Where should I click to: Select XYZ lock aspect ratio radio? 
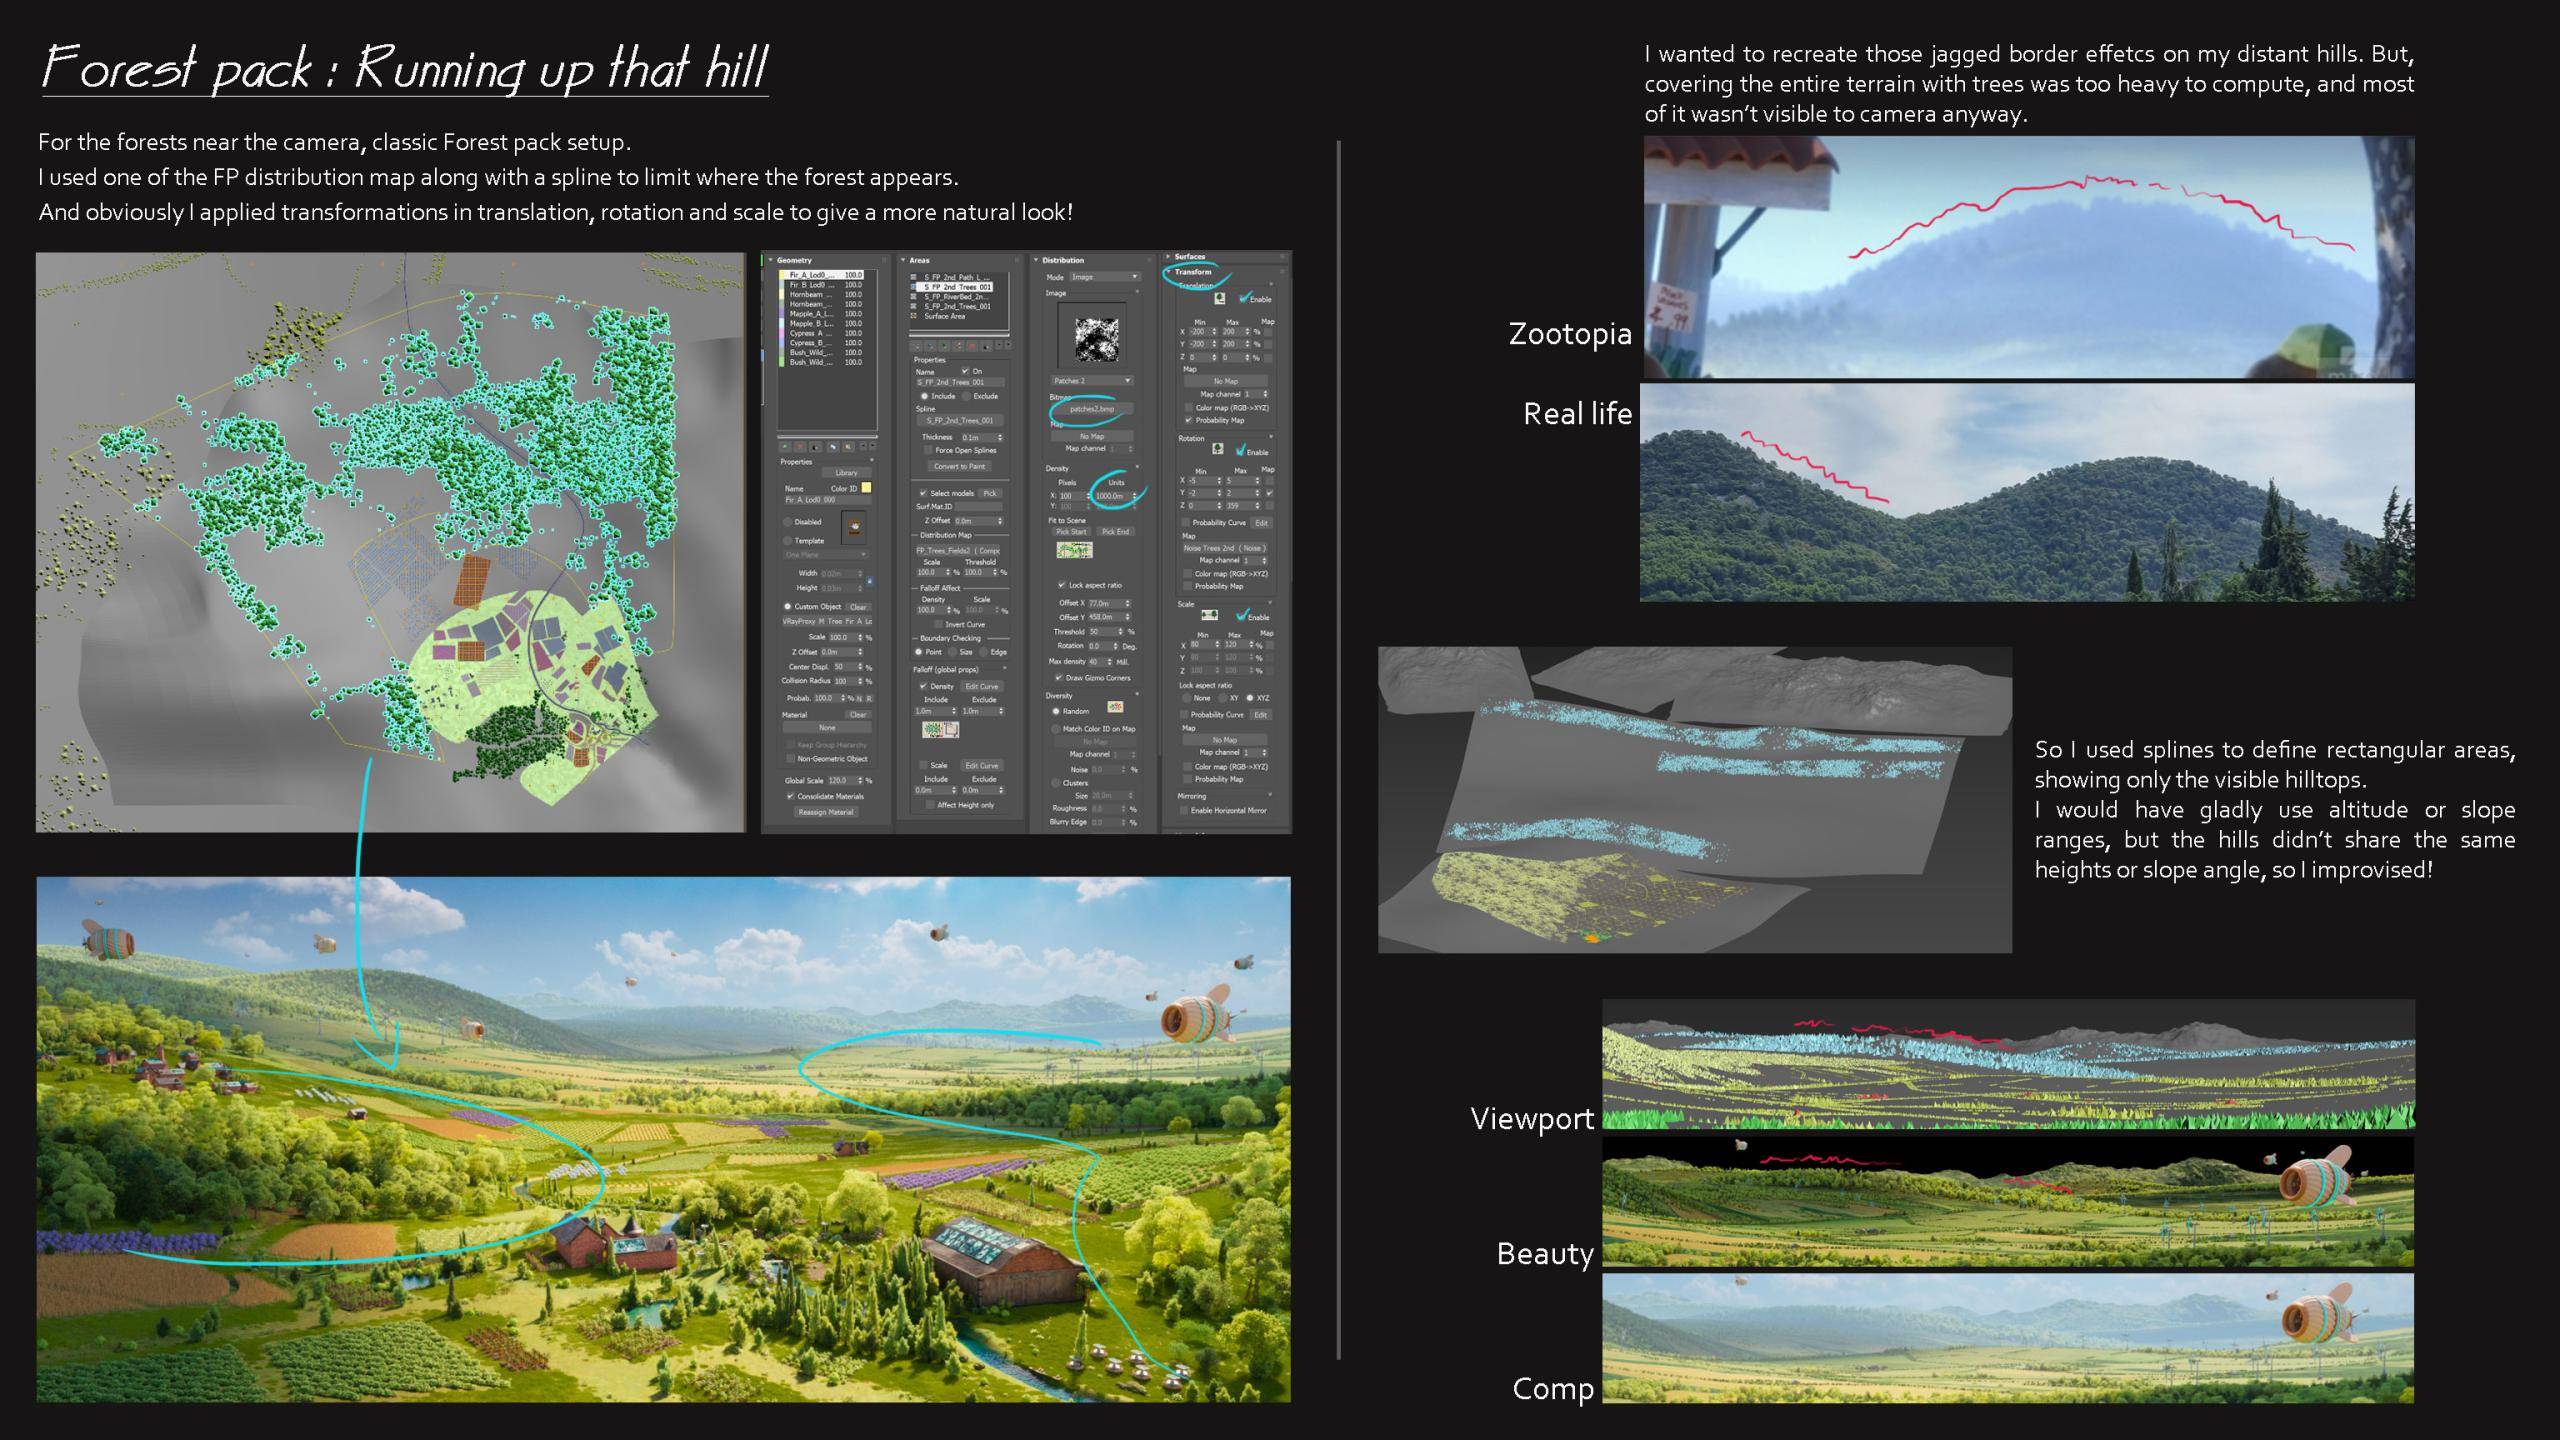pos(1249,698)
